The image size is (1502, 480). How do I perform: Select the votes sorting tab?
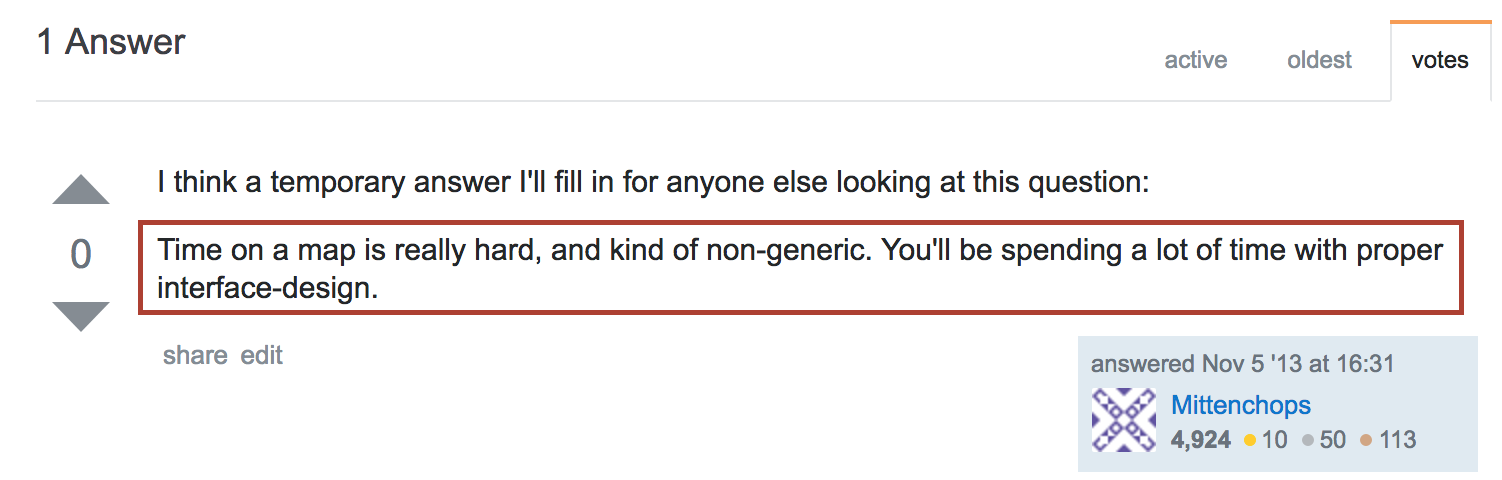(1439, 60)
